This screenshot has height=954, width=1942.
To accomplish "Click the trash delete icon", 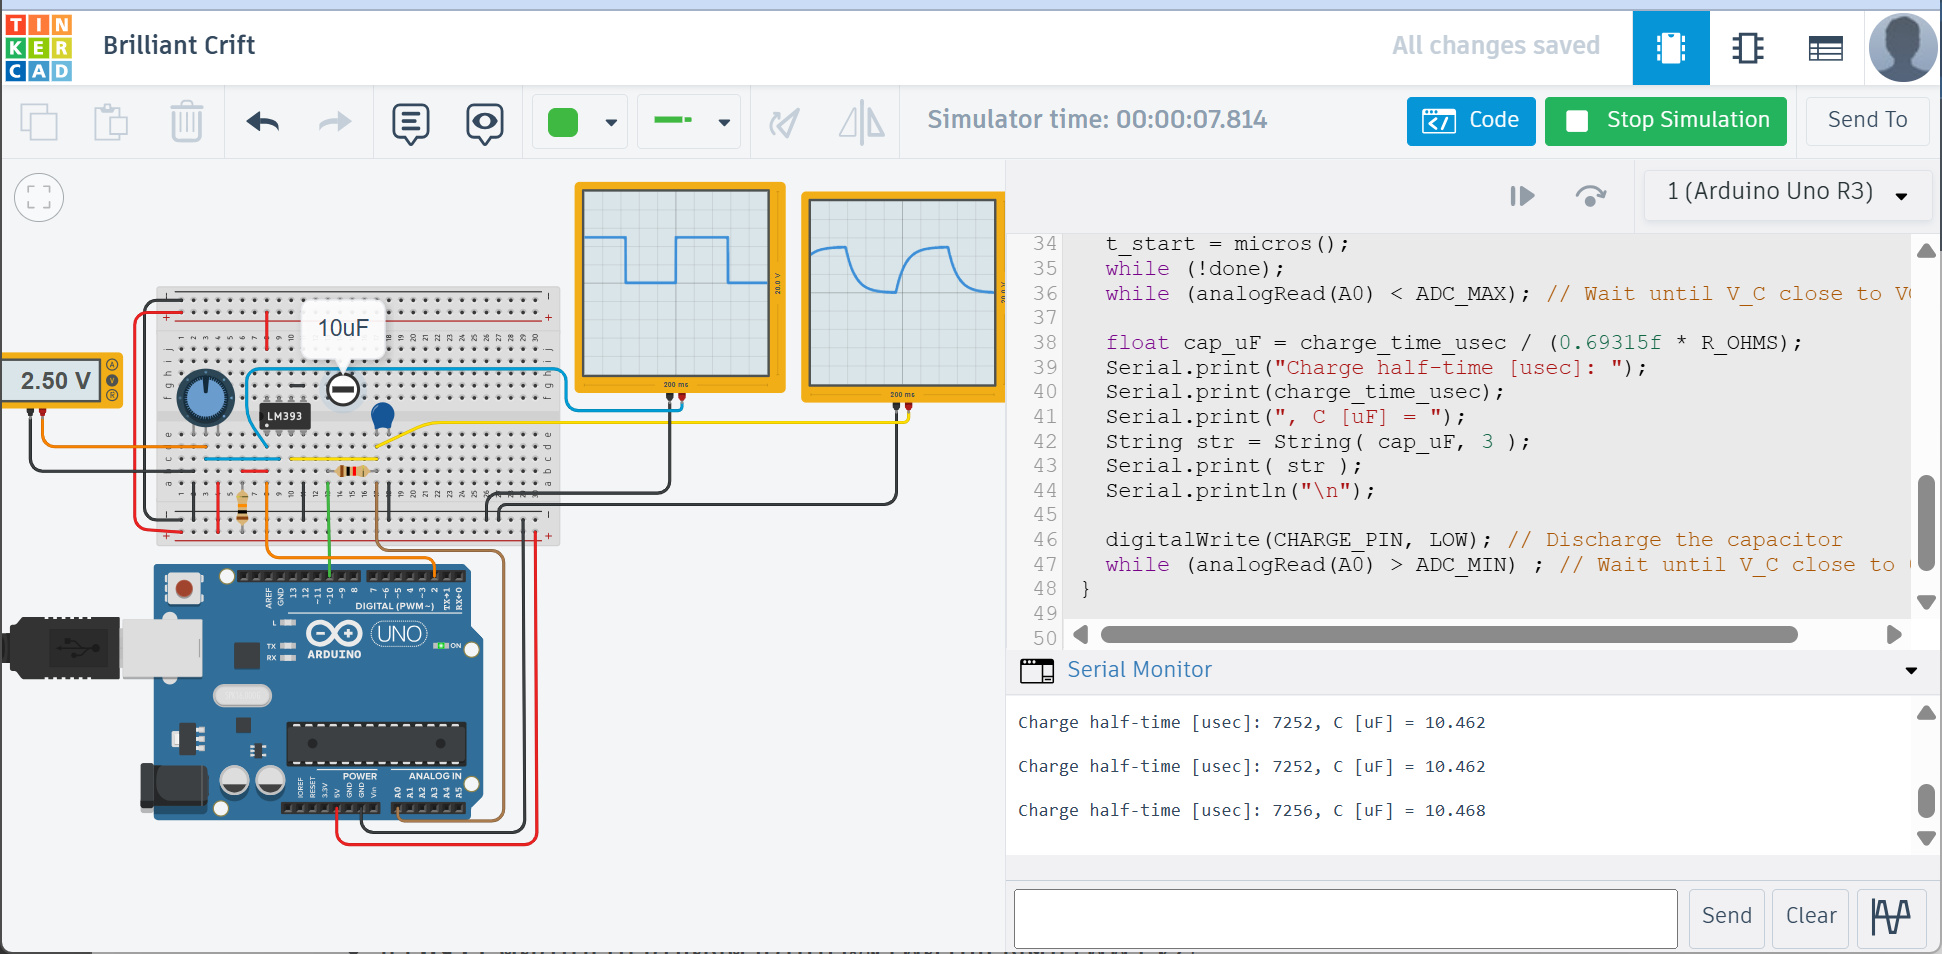I will pyautogui.click(x=186, y=122).
